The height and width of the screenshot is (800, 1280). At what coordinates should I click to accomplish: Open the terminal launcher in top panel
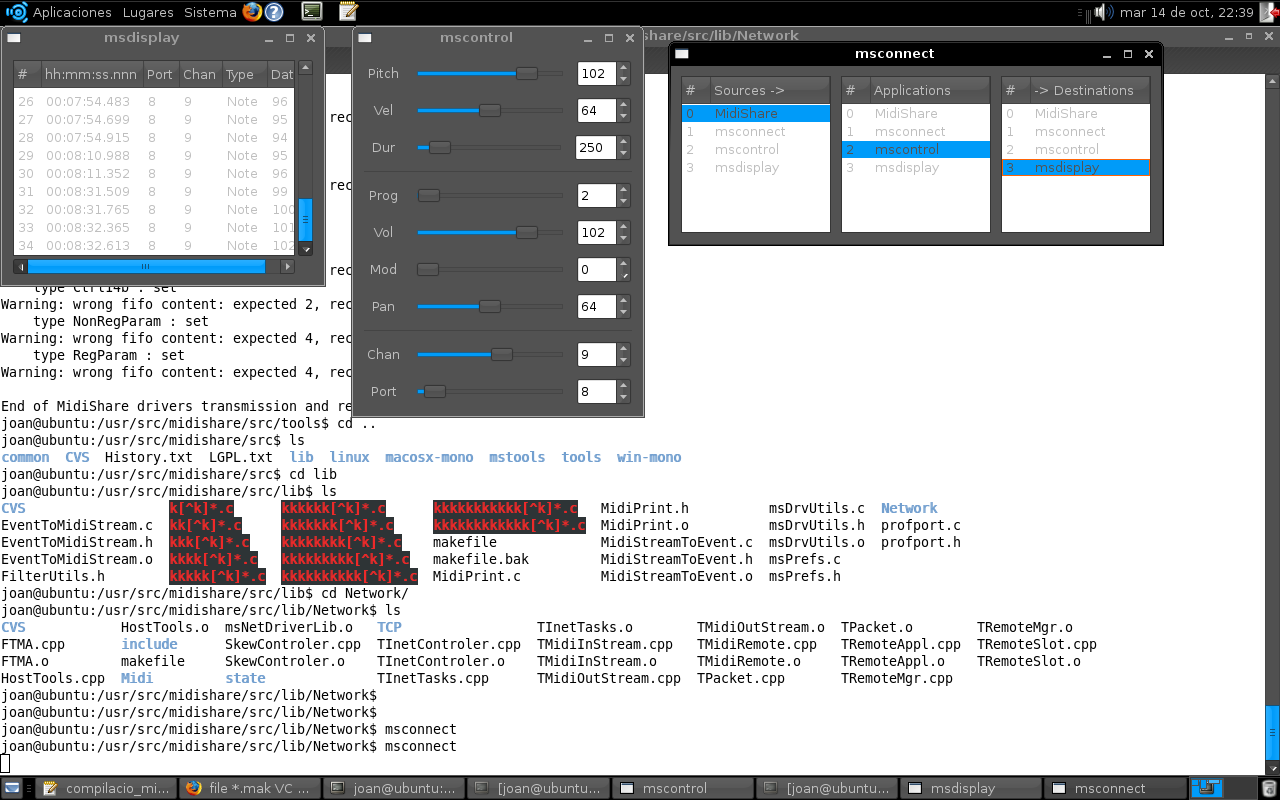pos(312,12)
